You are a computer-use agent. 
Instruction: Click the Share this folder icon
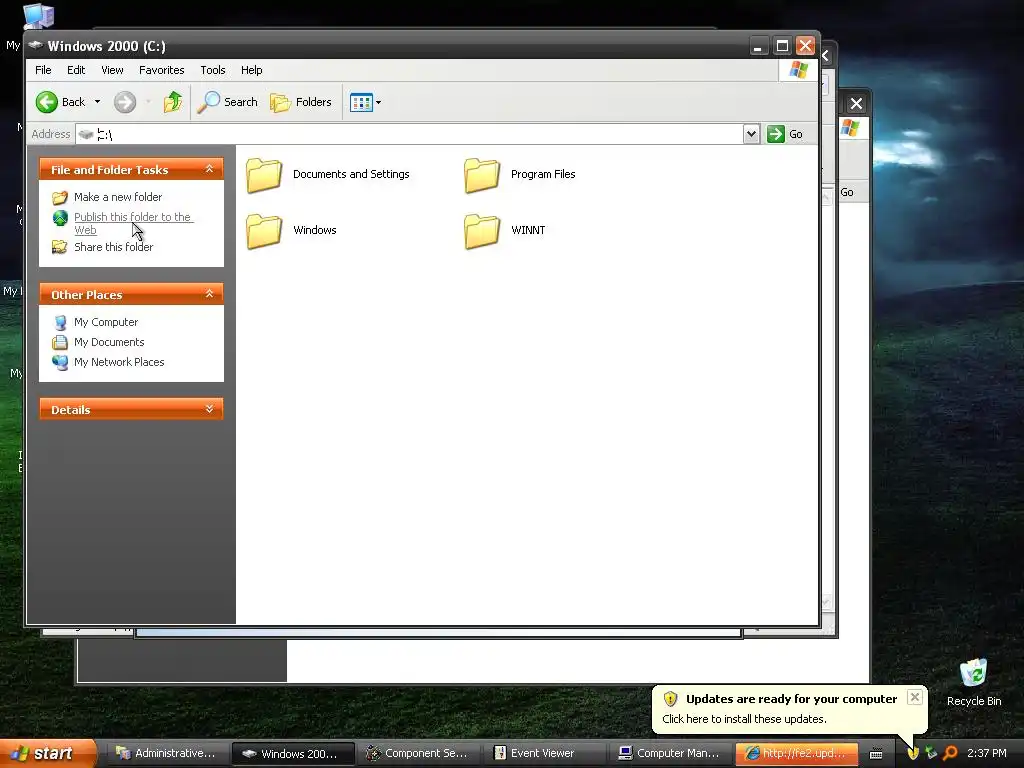60,247
